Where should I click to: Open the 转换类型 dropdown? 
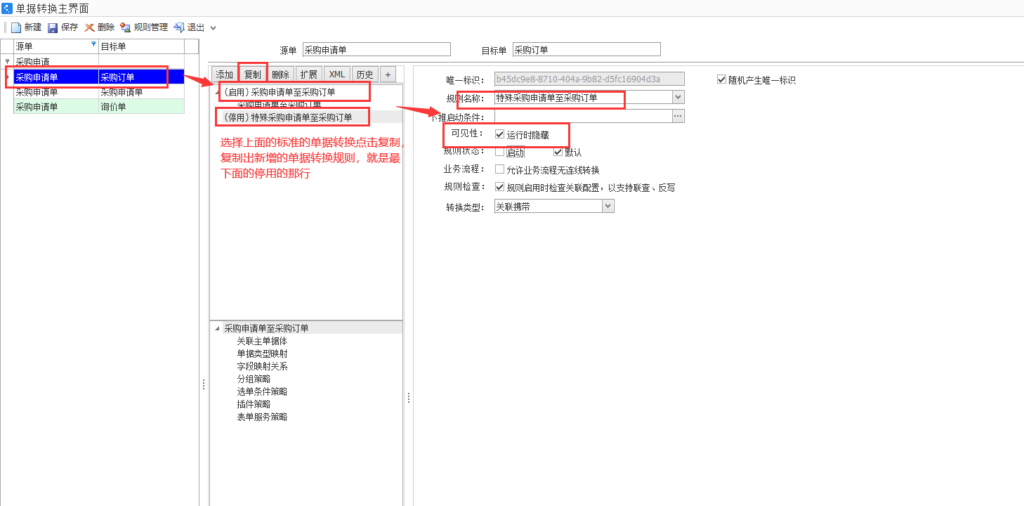608,206
